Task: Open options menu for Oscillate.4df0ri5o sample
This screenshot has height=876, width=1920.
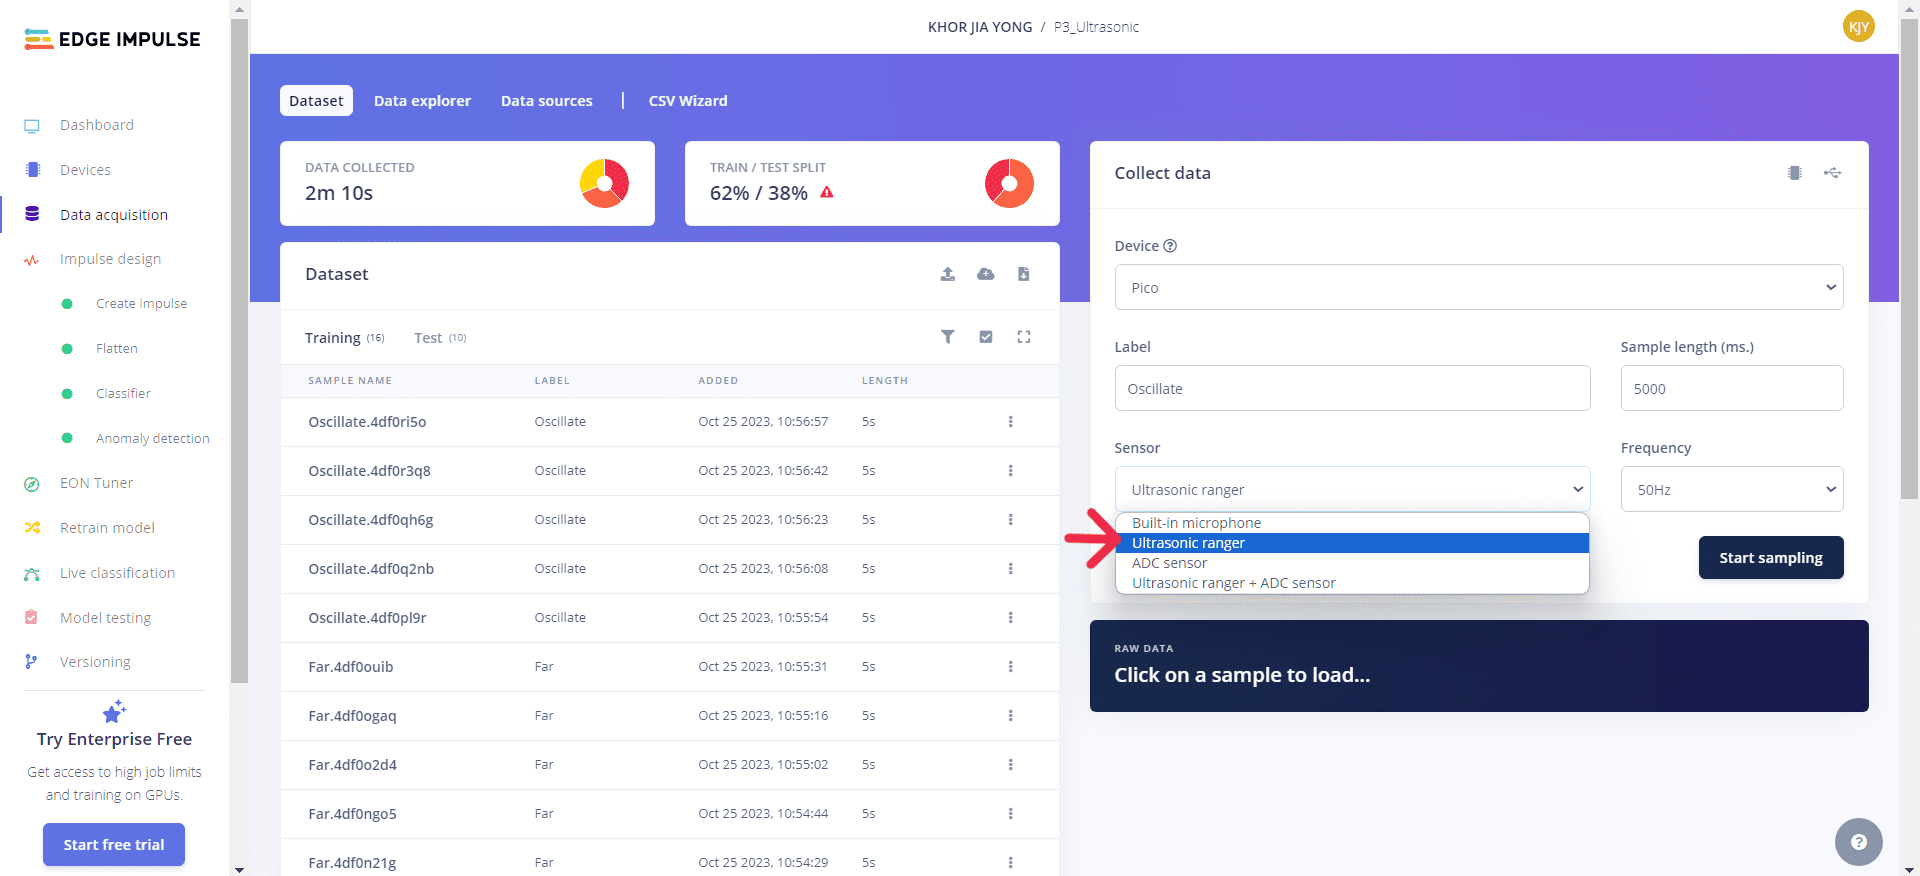Action: [1010, 422]
